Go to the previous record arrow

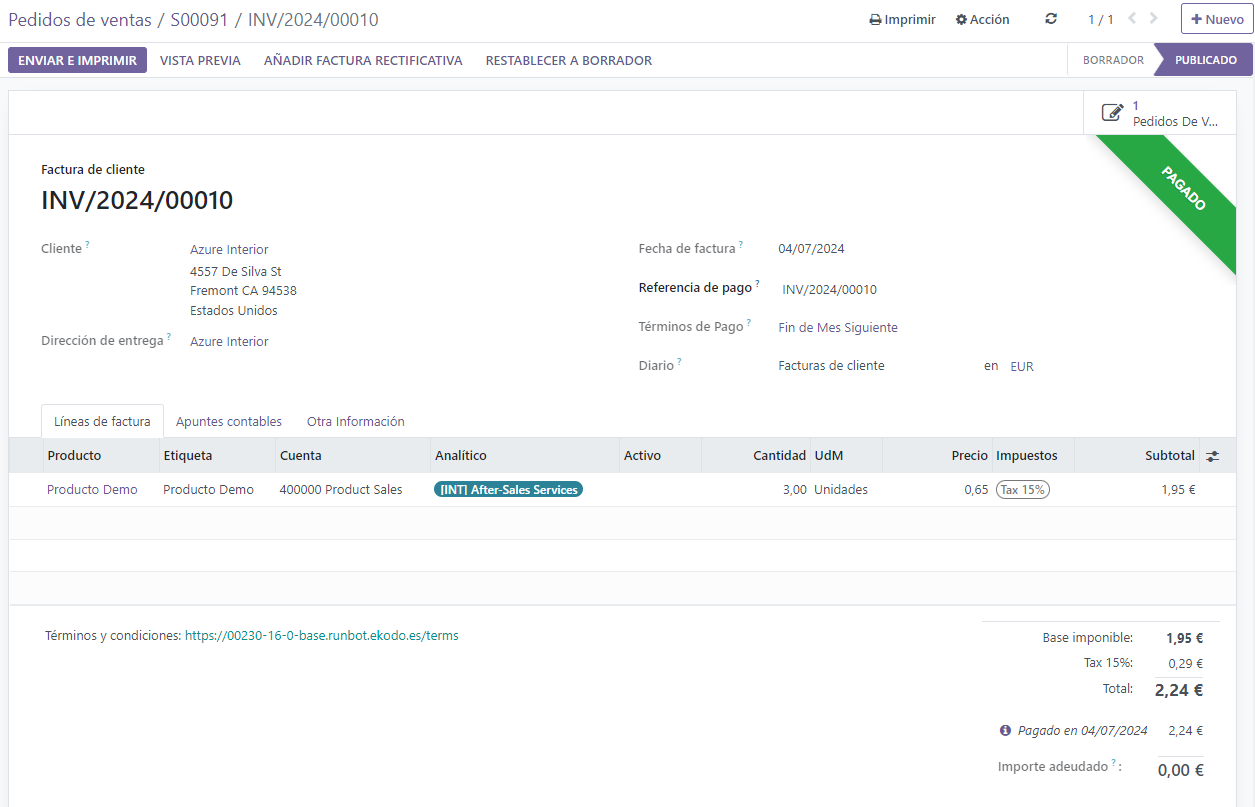[1132, 19]
